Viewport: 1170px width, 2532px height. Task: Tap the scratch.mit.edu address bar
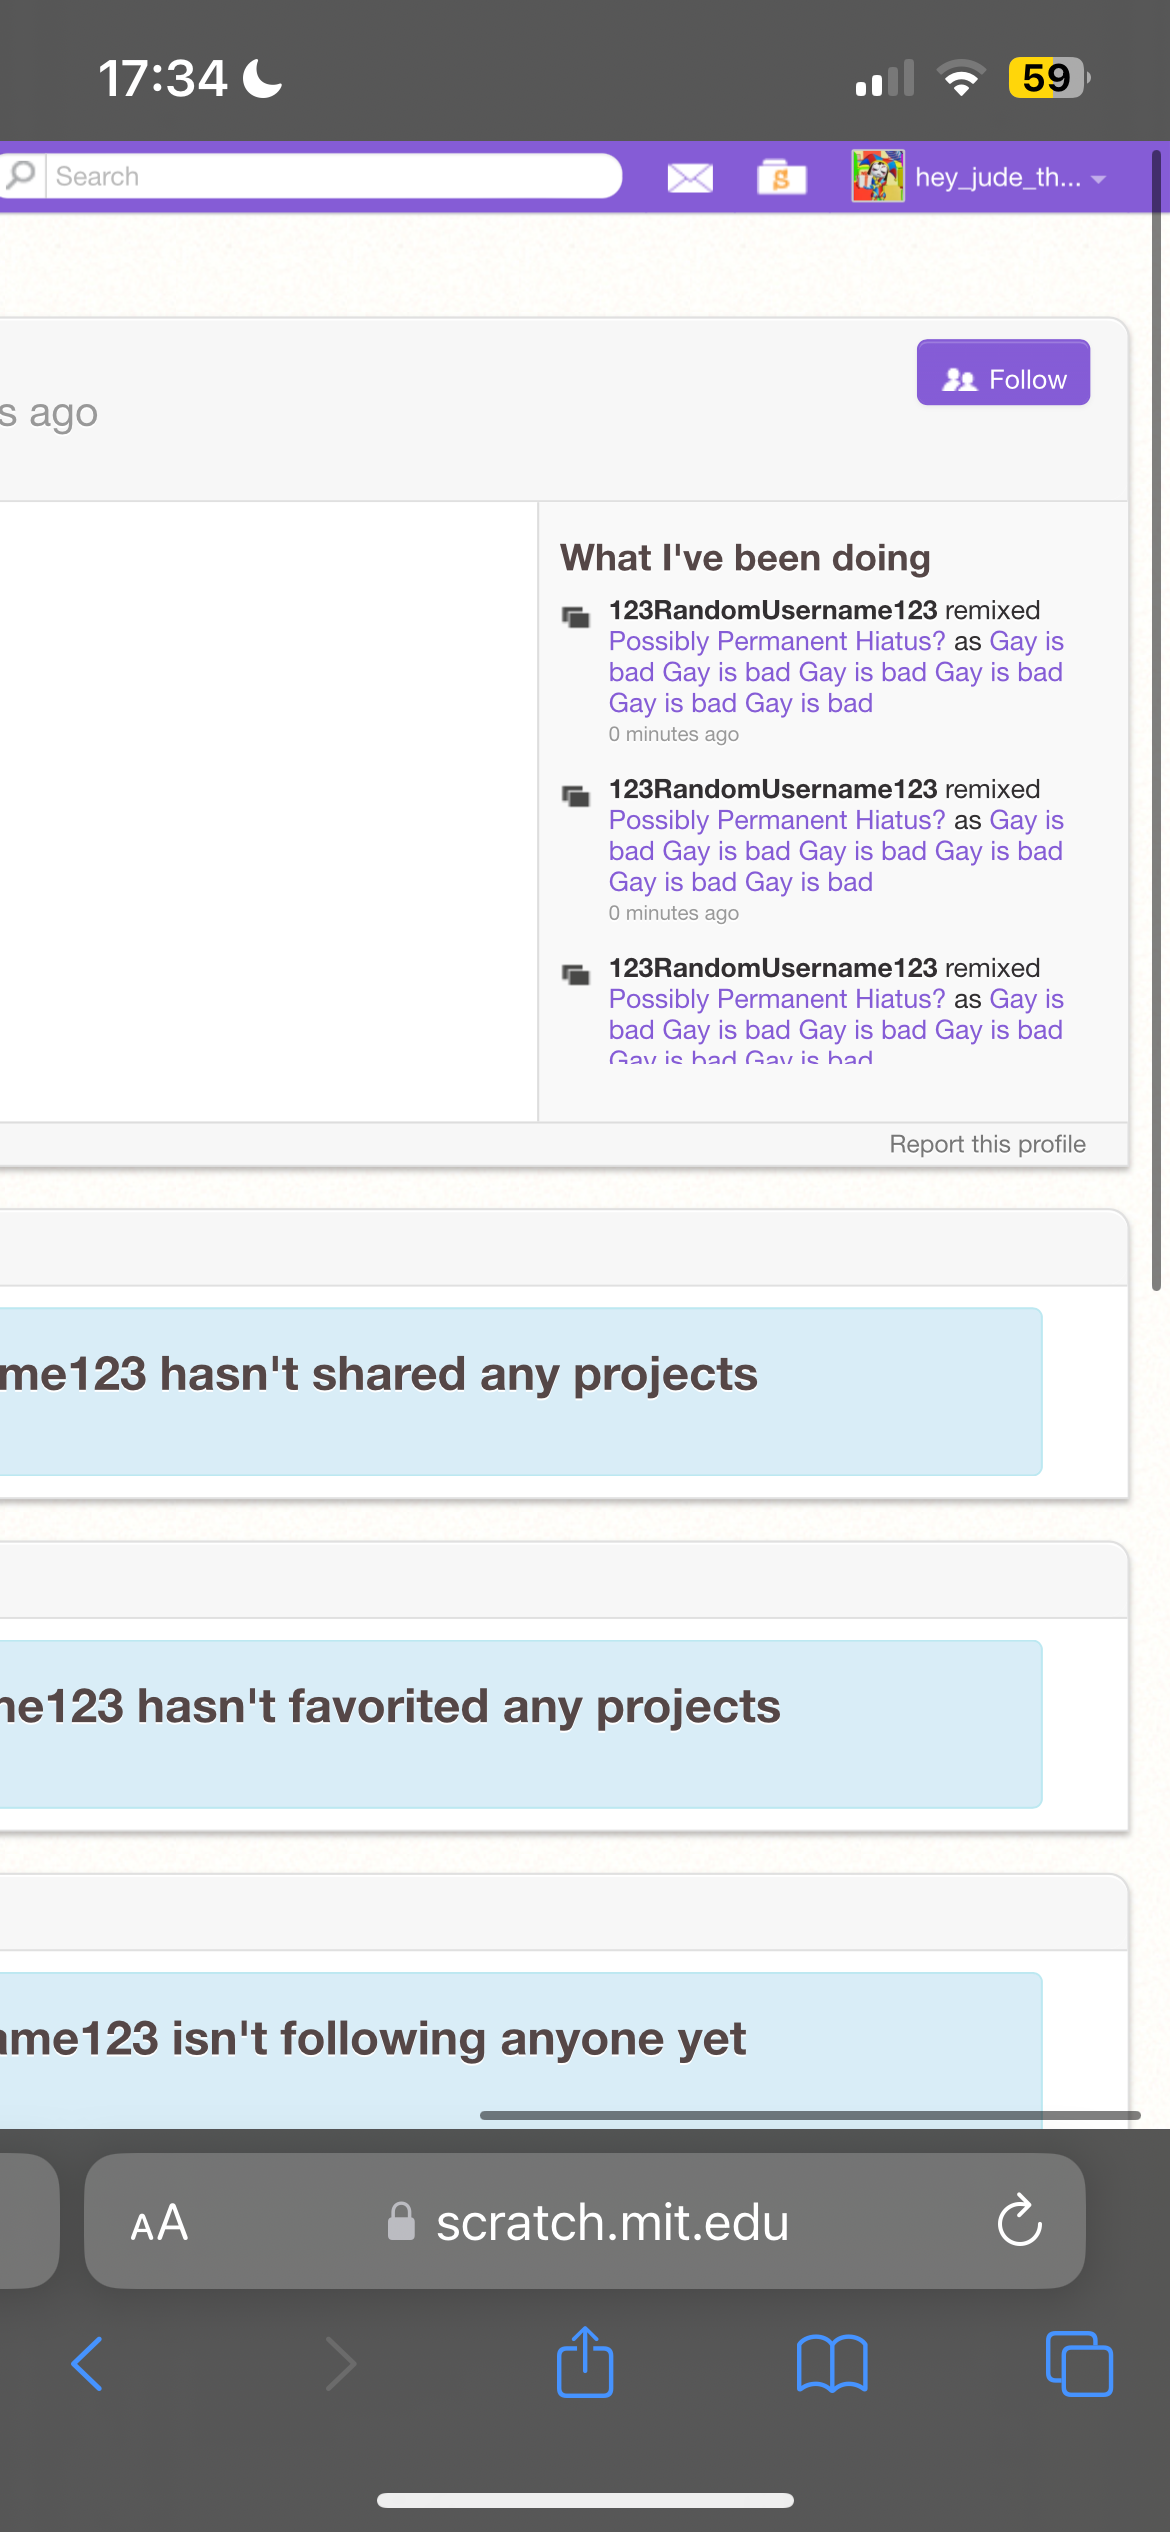(612, 2222)
